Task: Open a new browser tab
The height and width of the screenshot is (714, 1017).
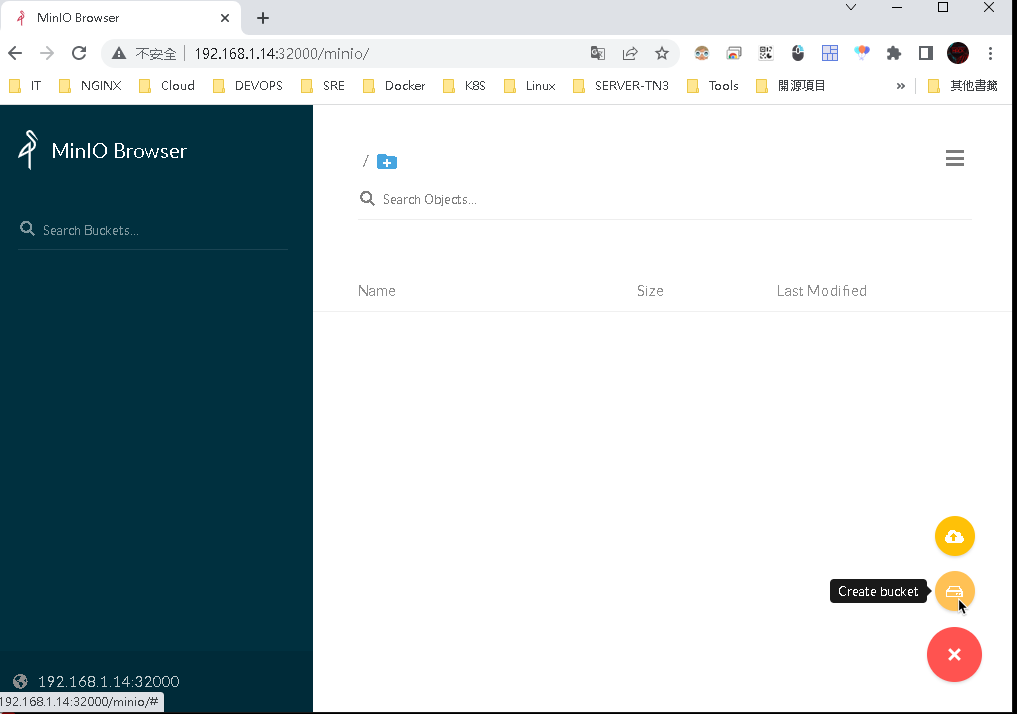Action: [263, 18]
